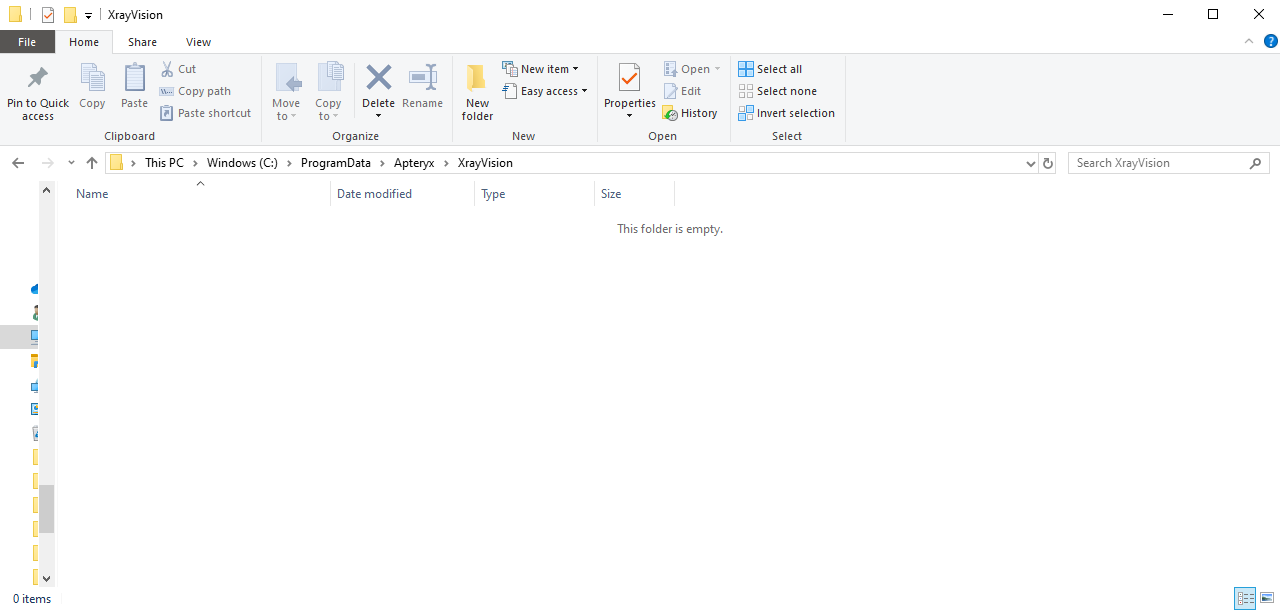Click This PC in address bar

click(164, 163)
